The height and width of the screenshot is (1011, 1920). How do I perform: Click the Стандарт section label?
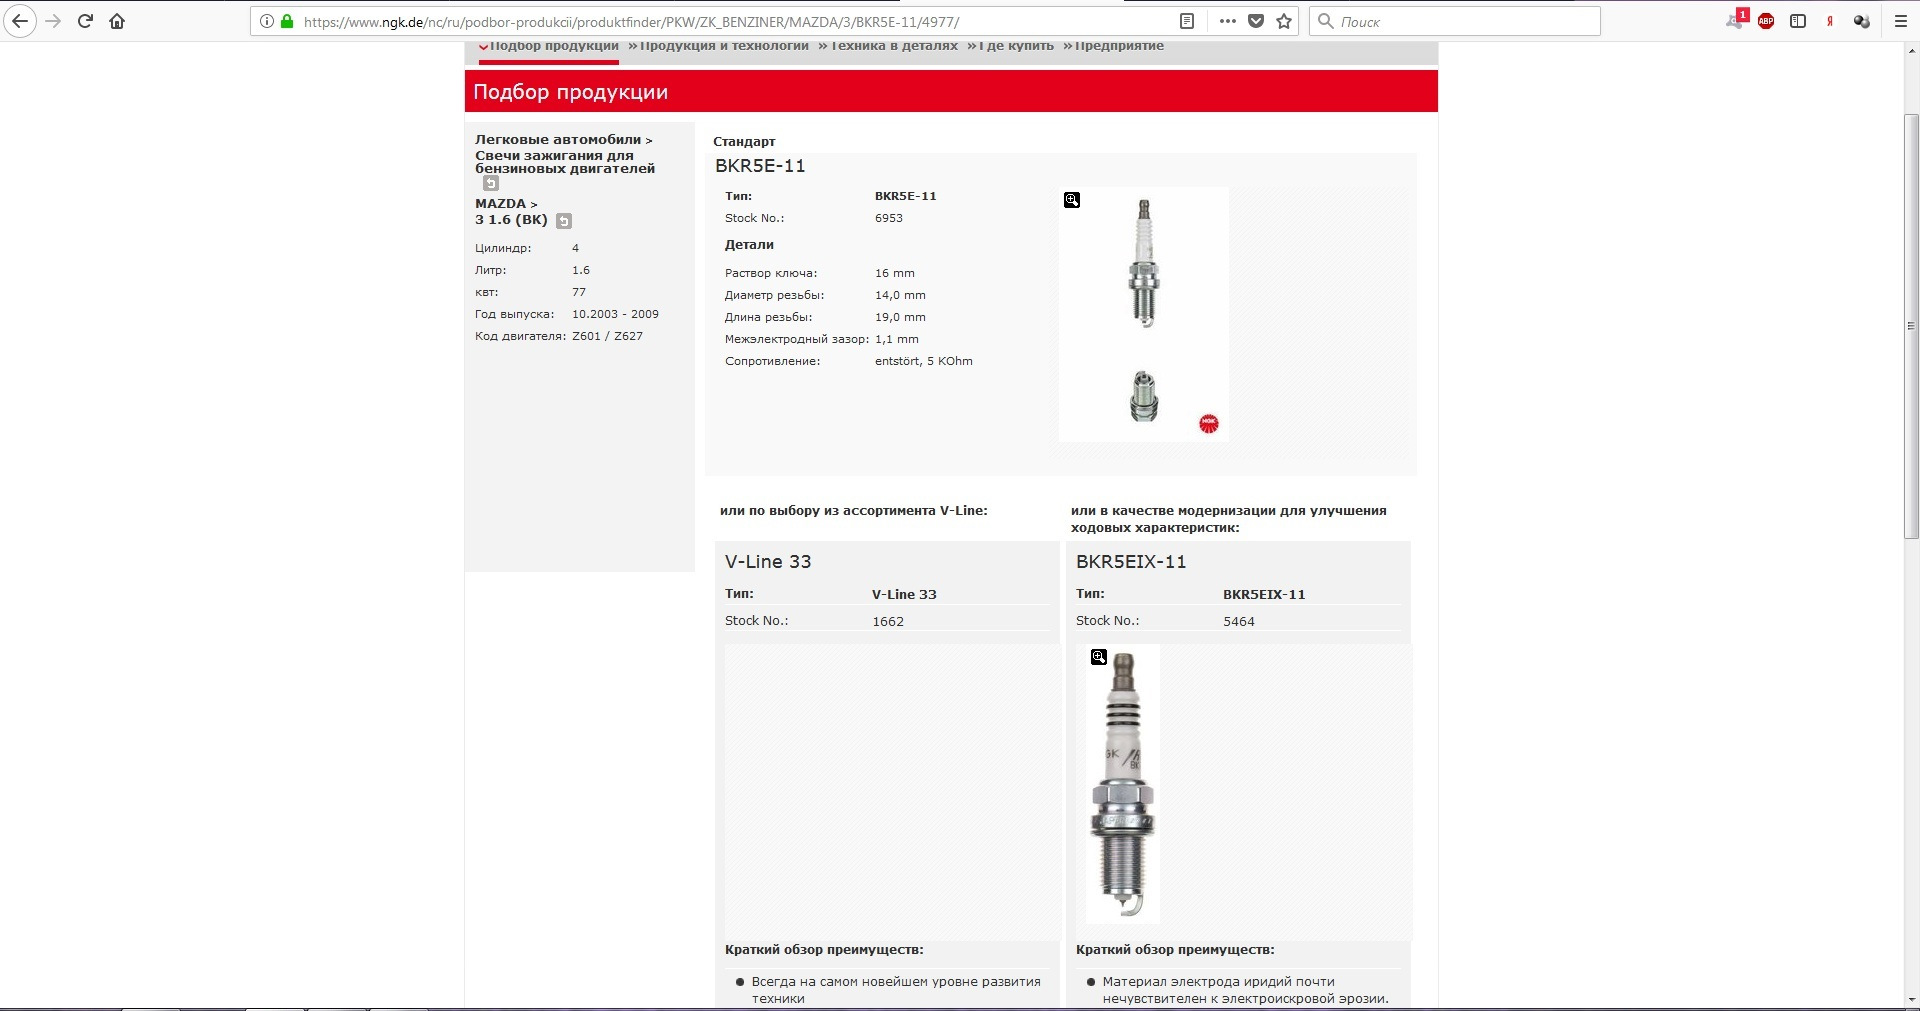[744, 142]
